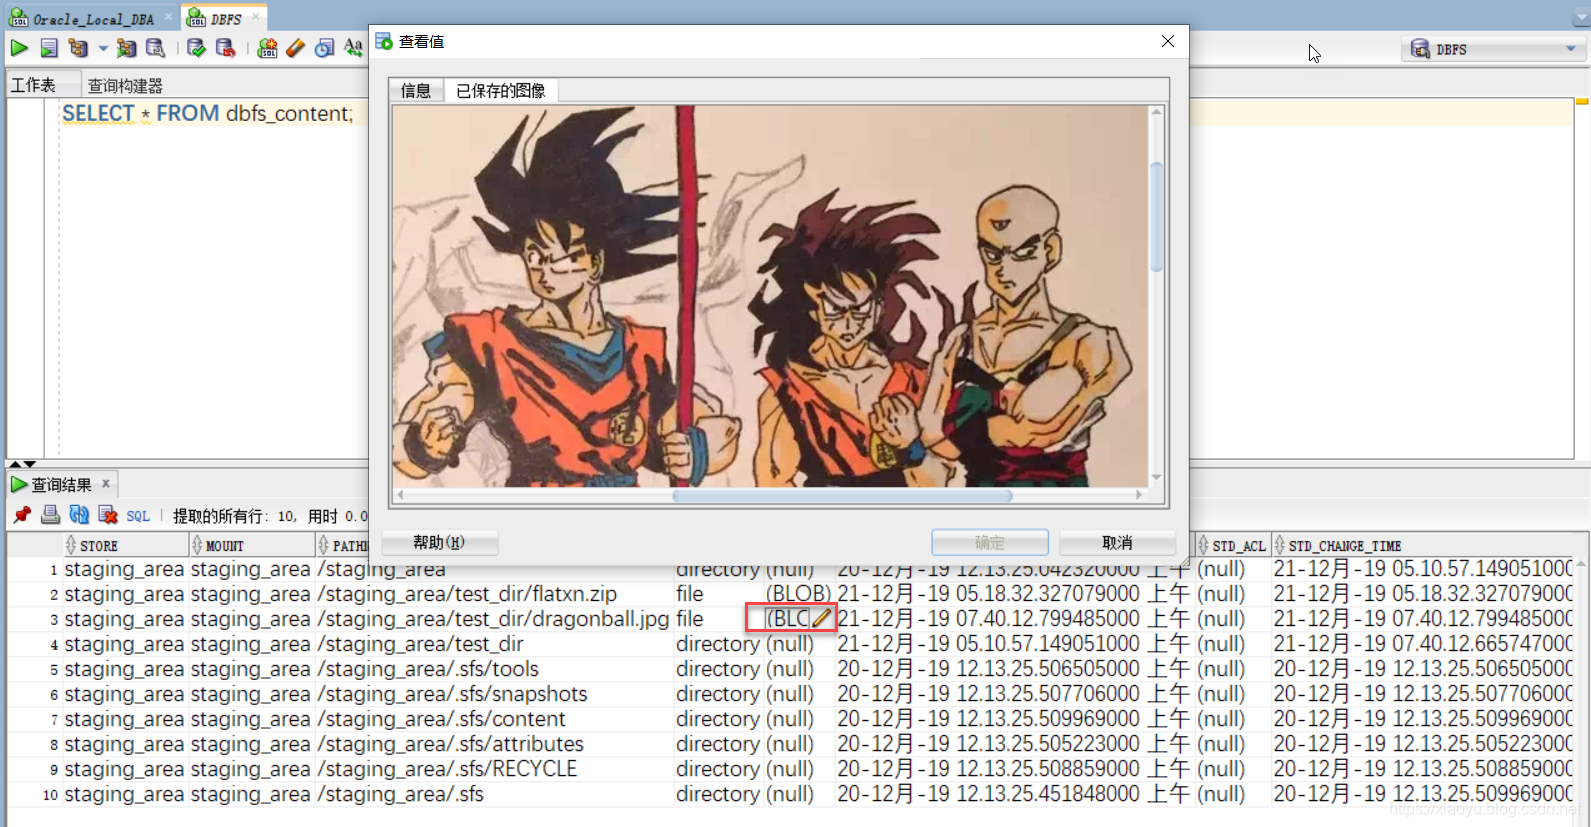Click the STD_ACL column header

pyautogui.click(x=1232, y=546)
